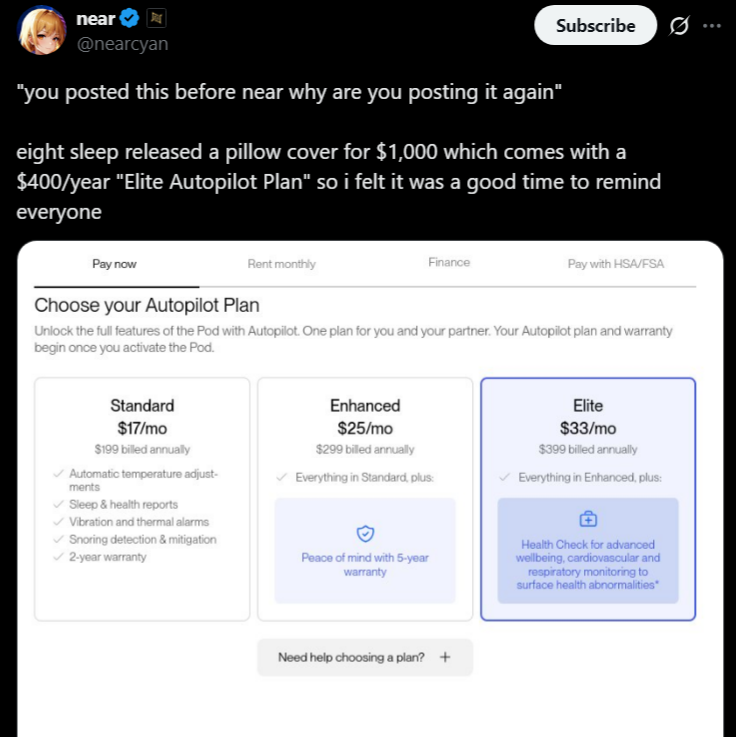The height and width of the screenshot is (737, 736).
Task: Click the blue verified checkmark badge
Action: click(x=130, y=18)
